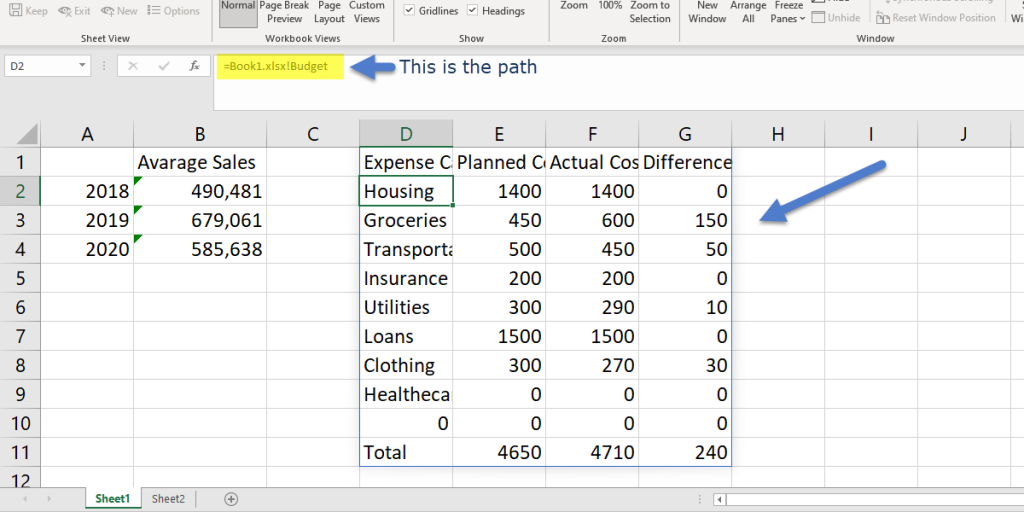Open Page Break Preview view
Viewport: 1024px width, 512px height.
coord(284,12)
